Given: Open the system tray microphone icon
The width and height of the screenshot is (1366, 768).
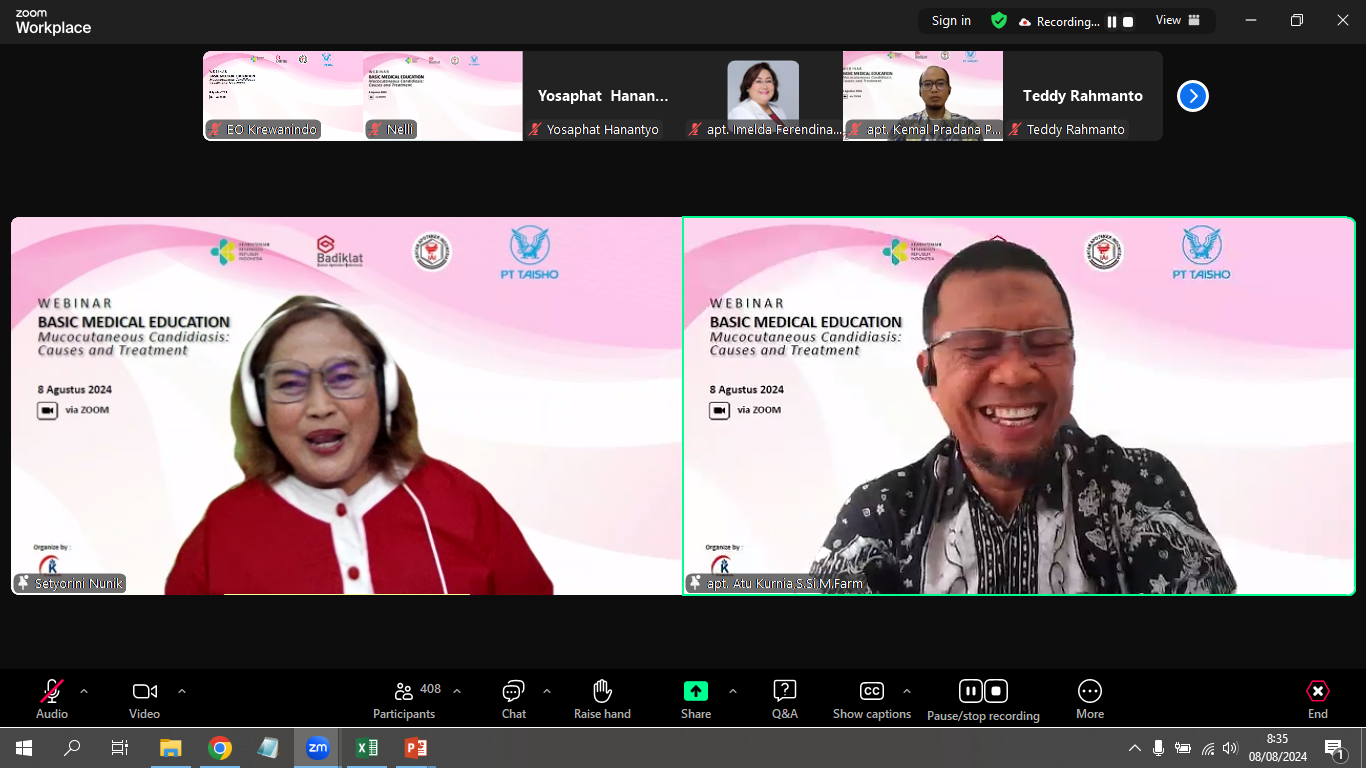Looking at the screenshot, I should (x=1158, y=748).
